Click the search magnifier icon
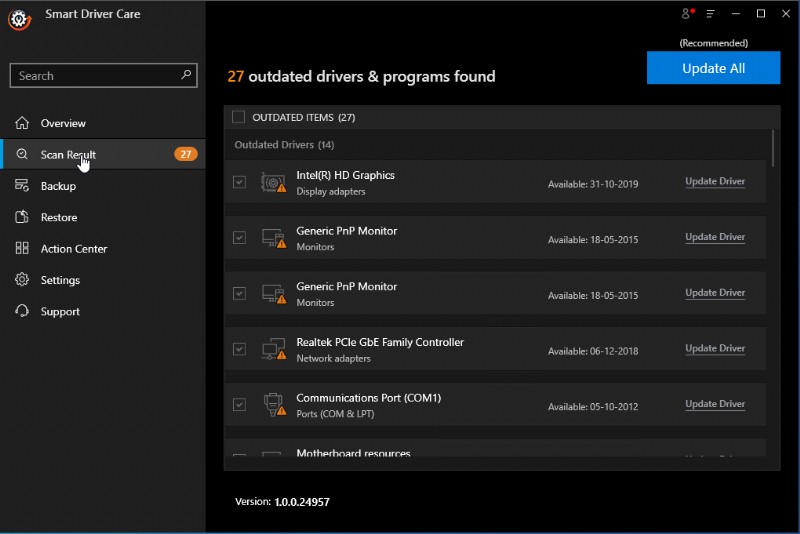 186,75
